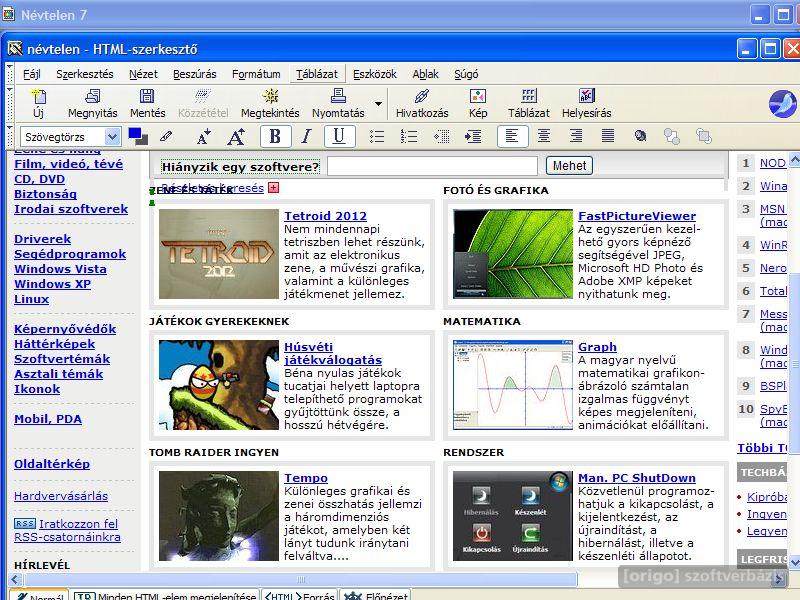Click the Új (new document) toolbar icon
This screenshot has height=600, width=800.
pos(39,104)
